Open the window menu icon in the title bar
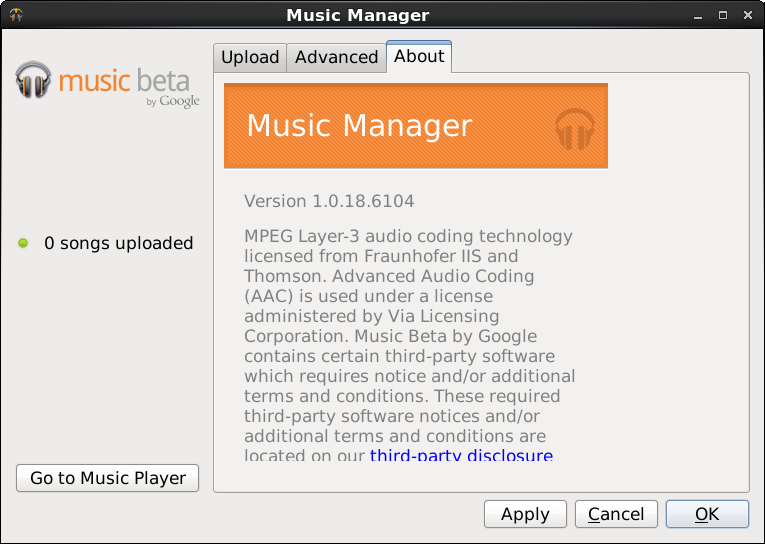This screenshot has width=765, height=544. coord(15,15)
